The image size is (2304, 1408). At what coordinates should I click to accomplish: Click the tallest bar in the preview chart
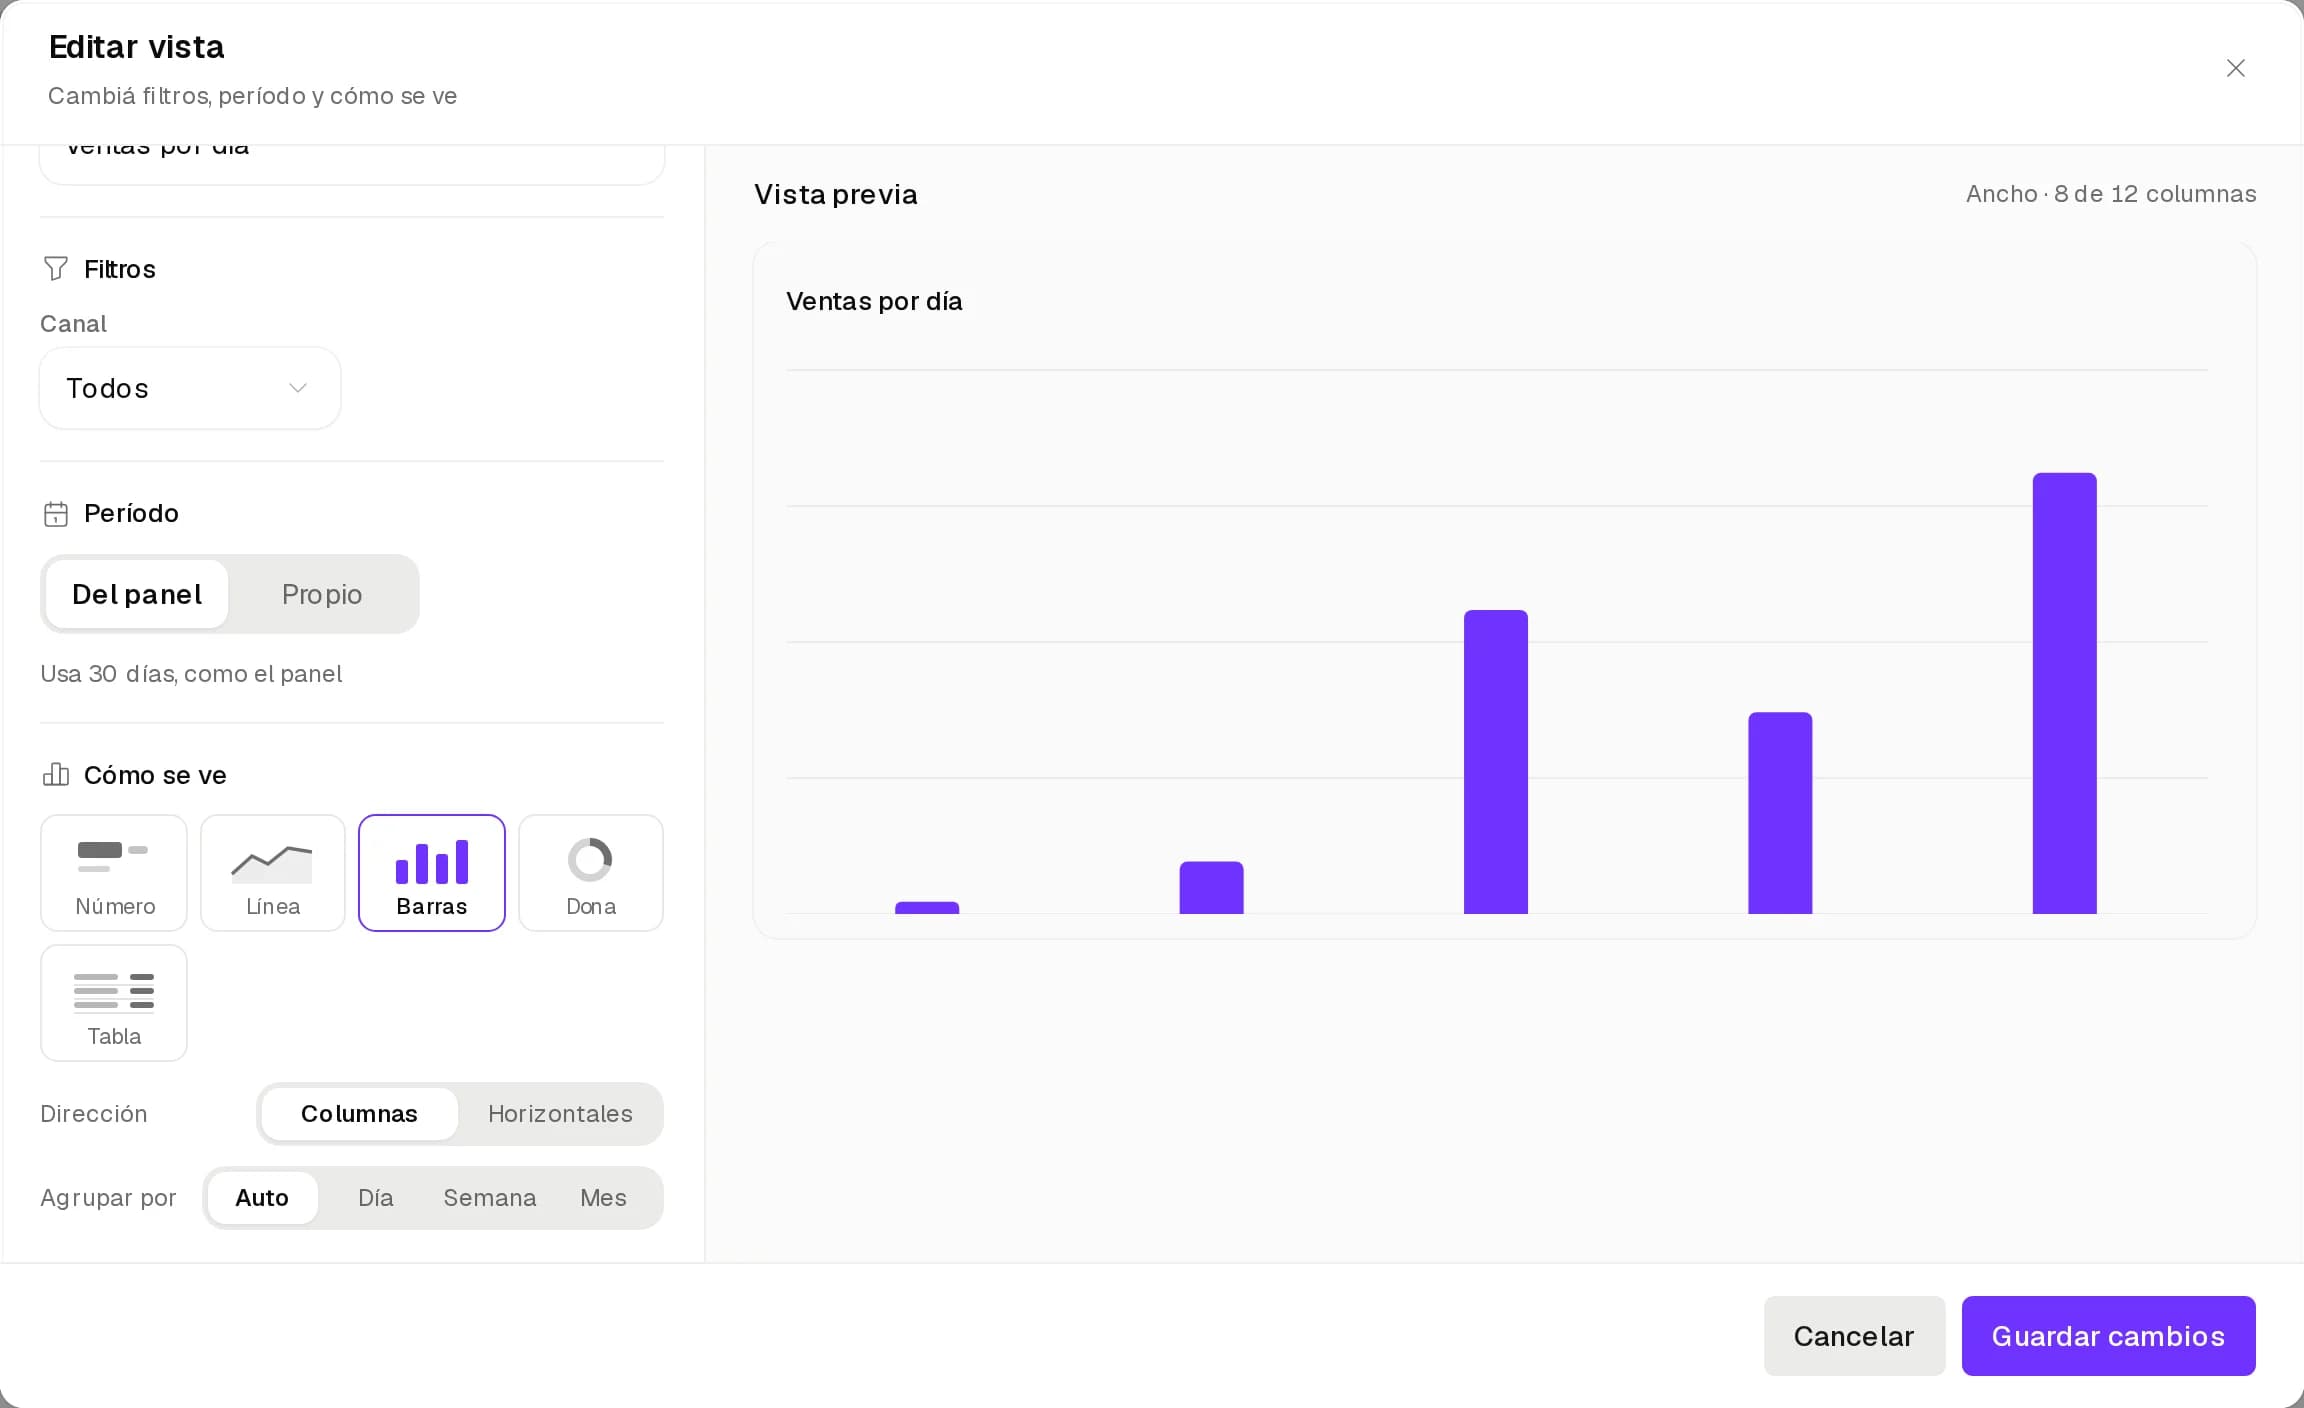2064,693
